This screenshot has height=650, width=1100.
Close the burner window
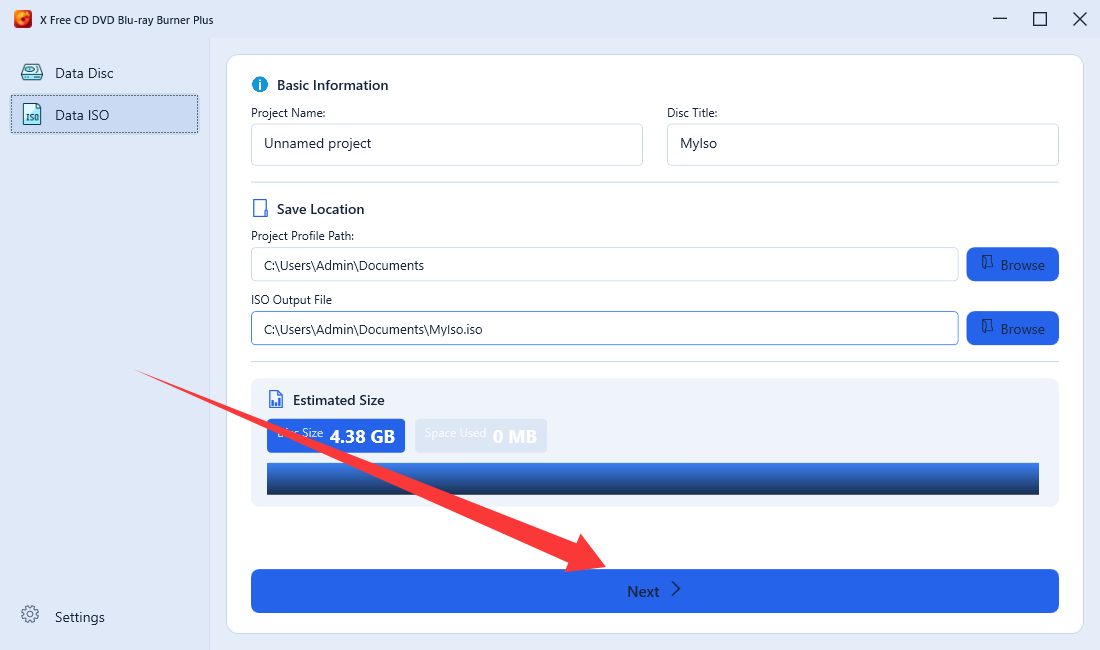(x=1080, y=19)
